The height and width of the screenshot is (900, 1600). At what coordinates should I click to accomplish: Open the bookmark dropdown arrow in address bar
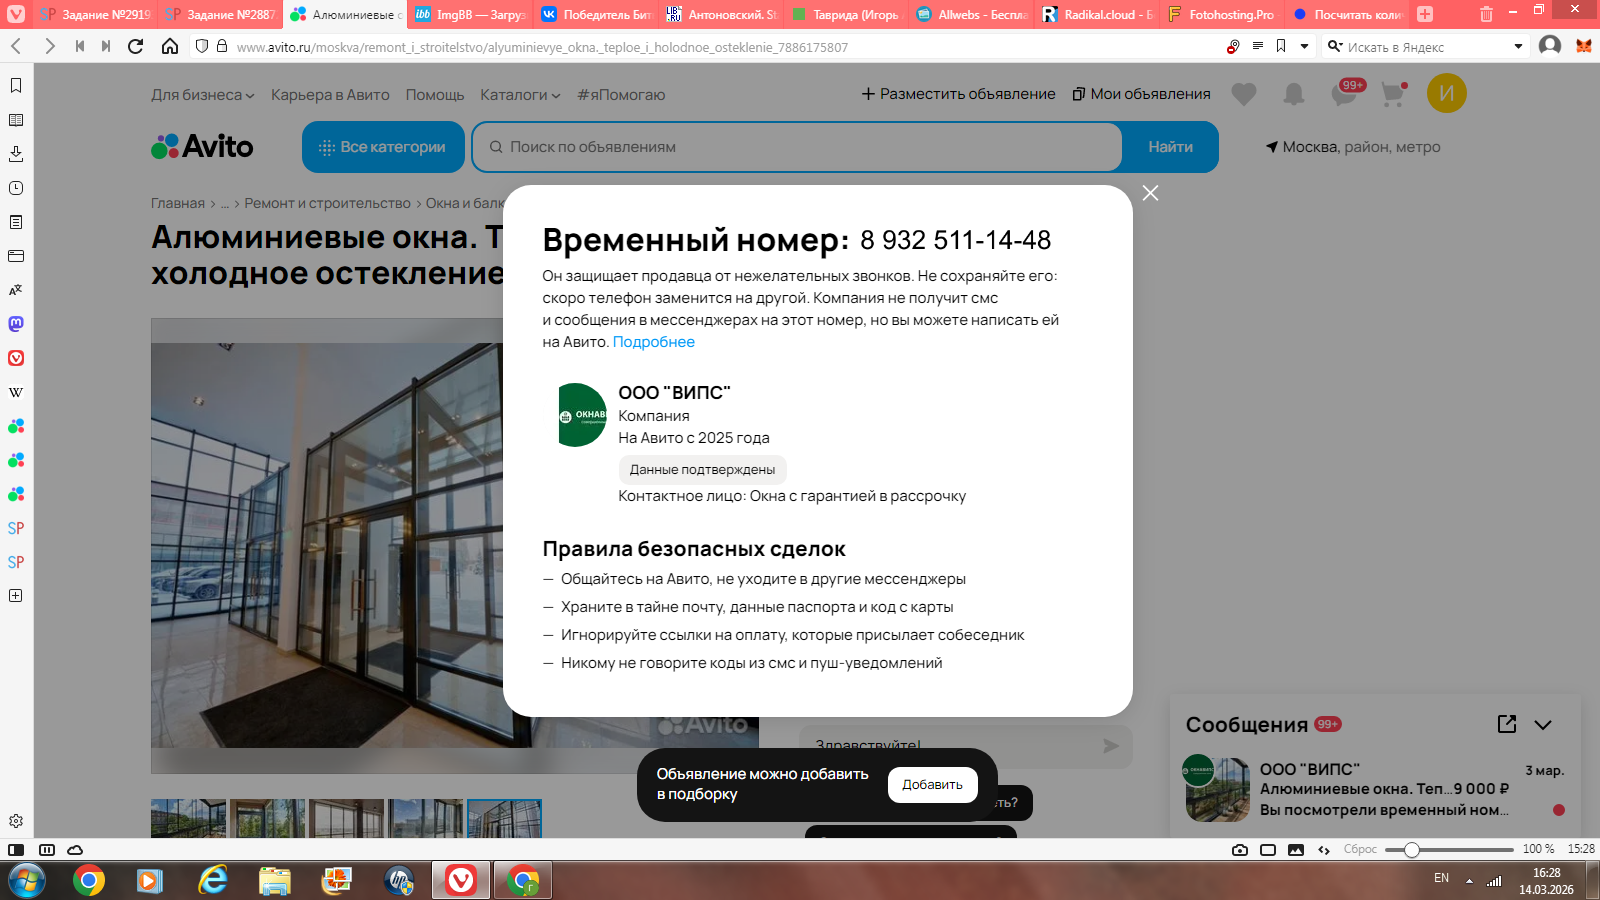tap(1304, 46)
